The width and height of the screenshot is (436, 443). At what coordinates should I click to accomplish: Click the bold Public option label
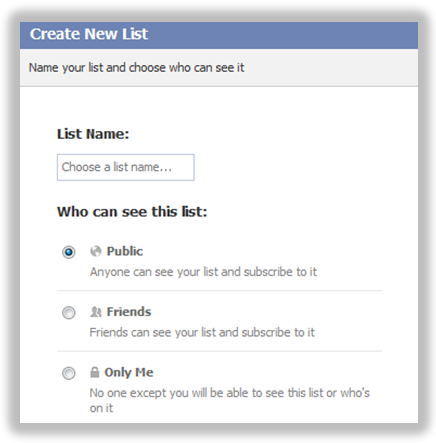point(125,251)
